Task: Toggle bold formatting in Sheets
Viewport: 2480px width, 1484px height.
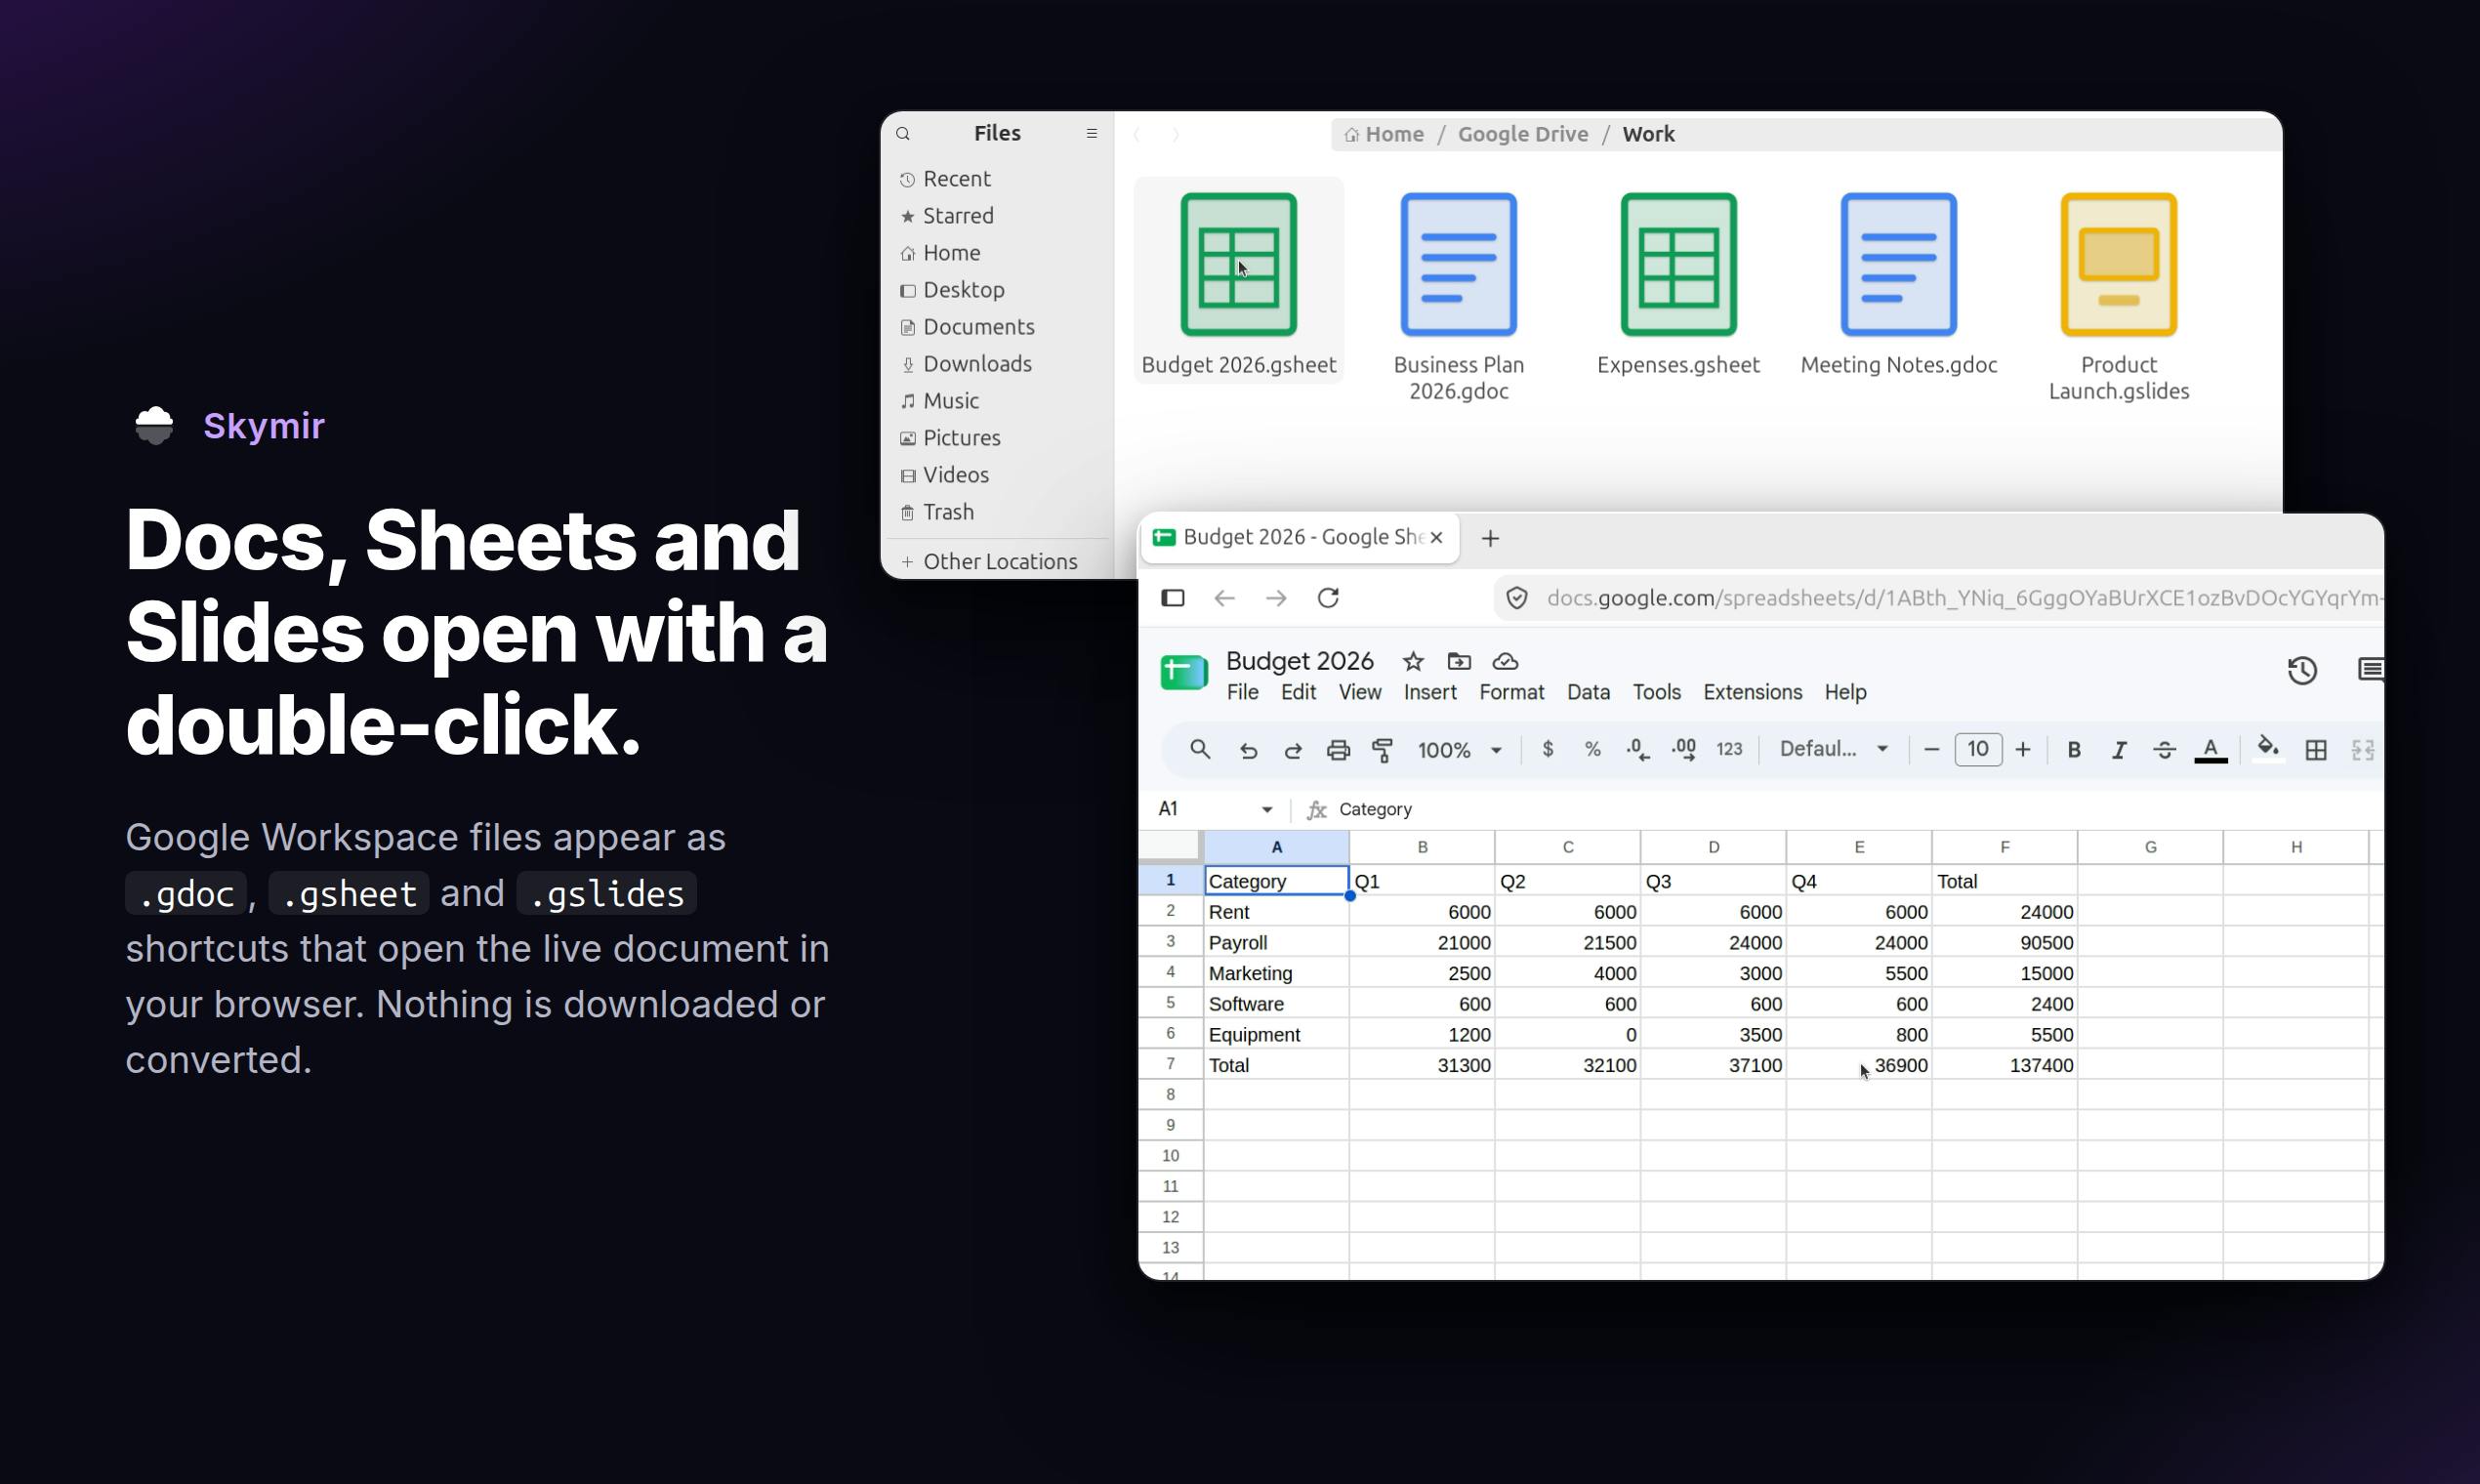Action: tap(2074, 750)
